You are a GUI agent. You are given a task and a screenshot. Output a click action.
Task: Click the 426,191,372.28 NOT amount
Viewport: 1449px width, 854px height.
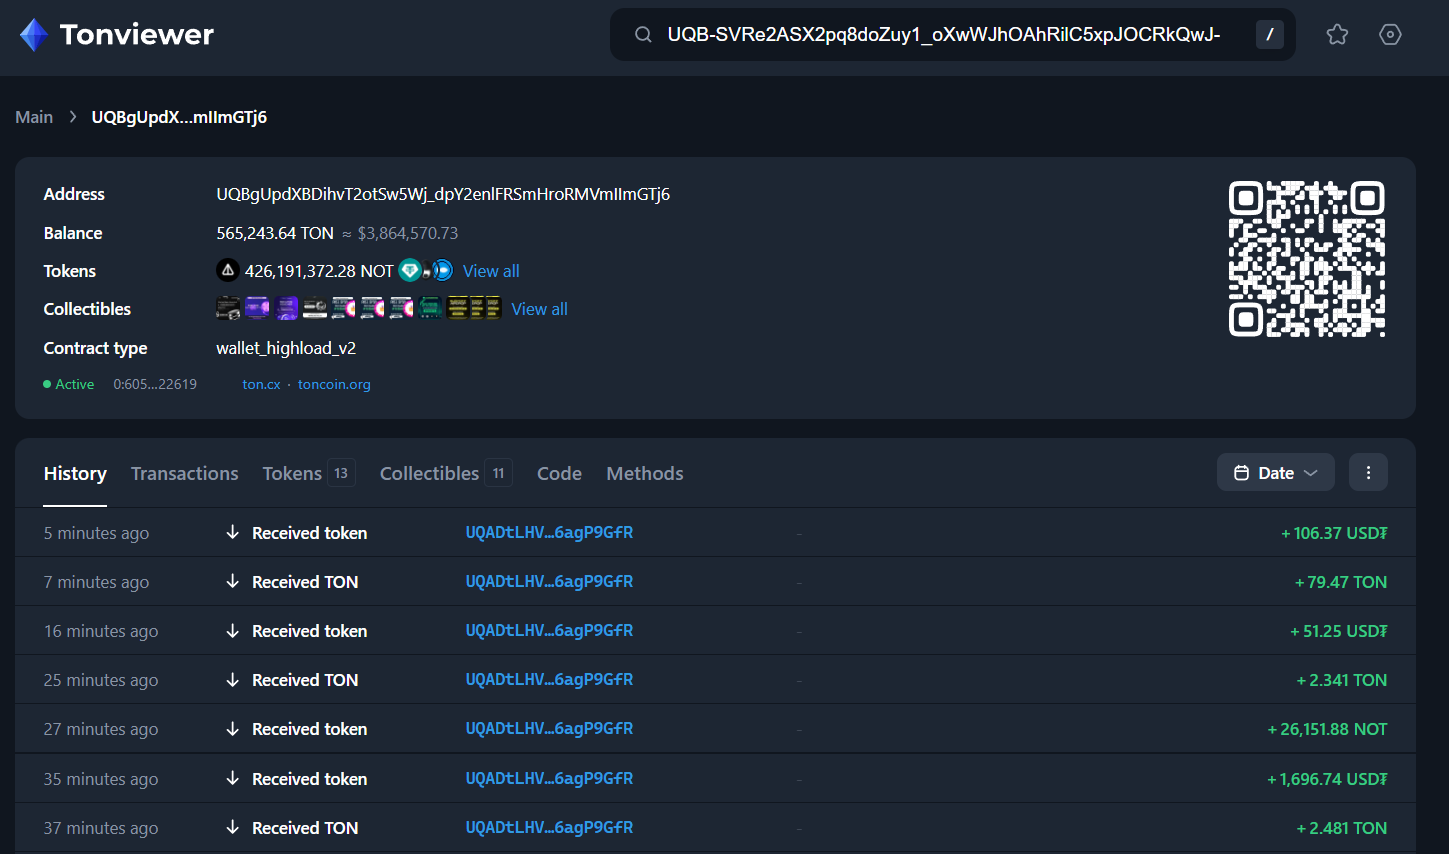click(x=319, y=271)
